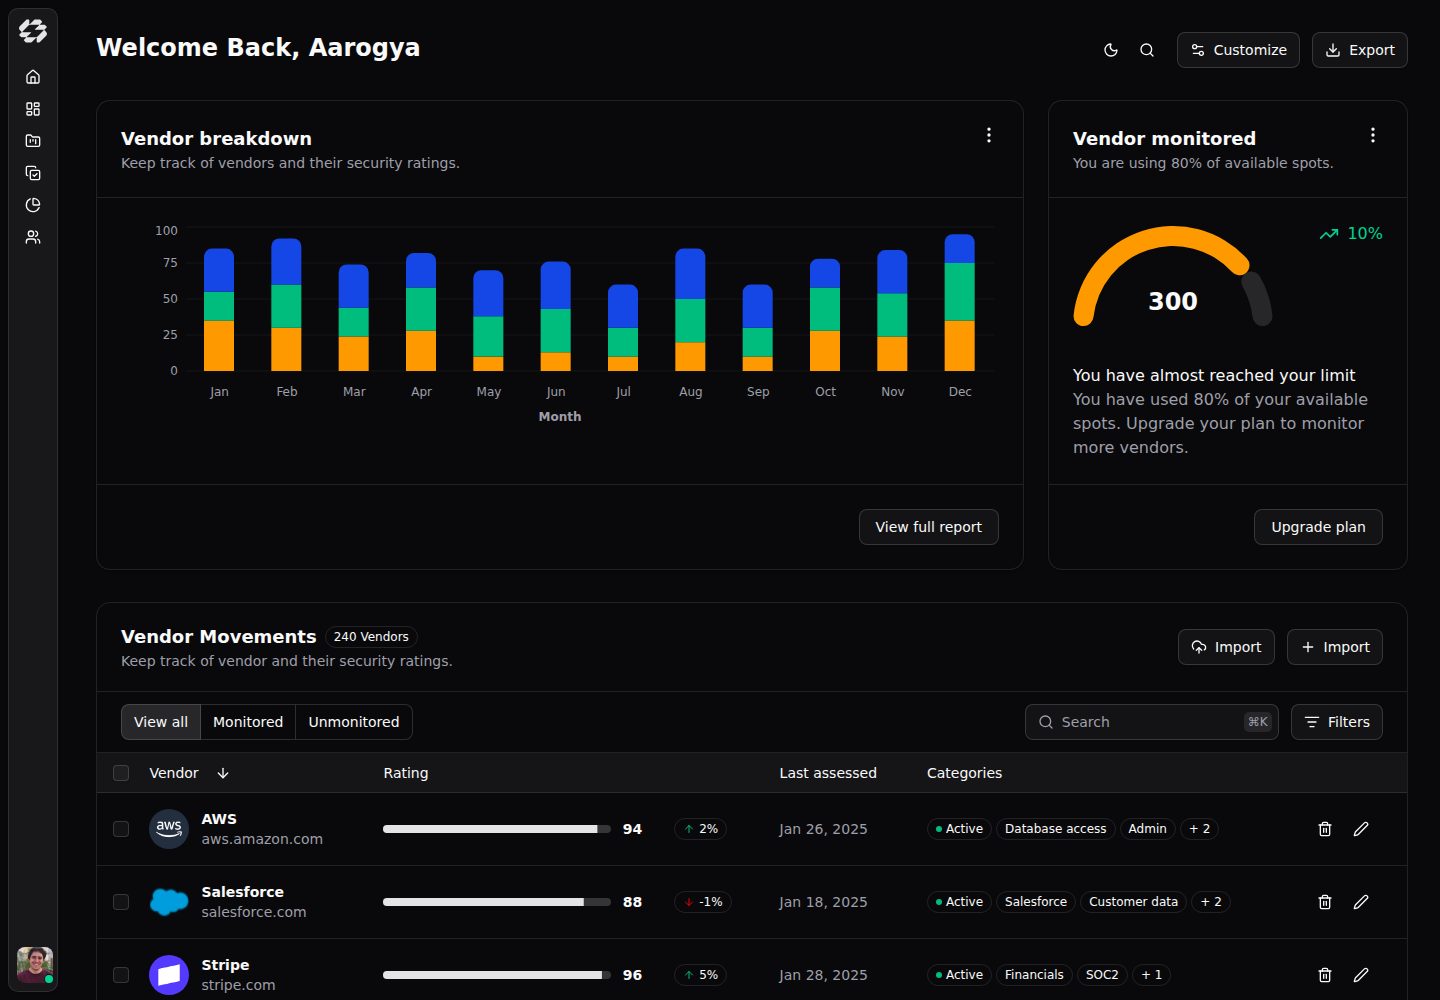Sort by Vendor column arrow

point(223,773)
